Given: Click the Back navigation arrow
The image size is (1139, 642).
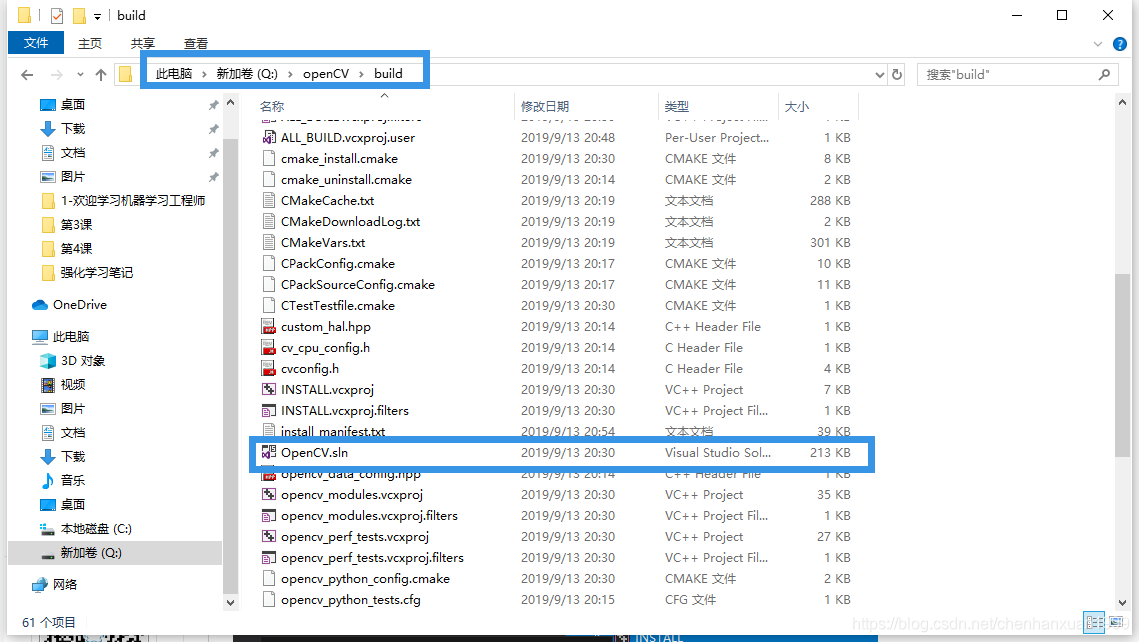Looking at the screenshot, I should click(x=28, y=74).
